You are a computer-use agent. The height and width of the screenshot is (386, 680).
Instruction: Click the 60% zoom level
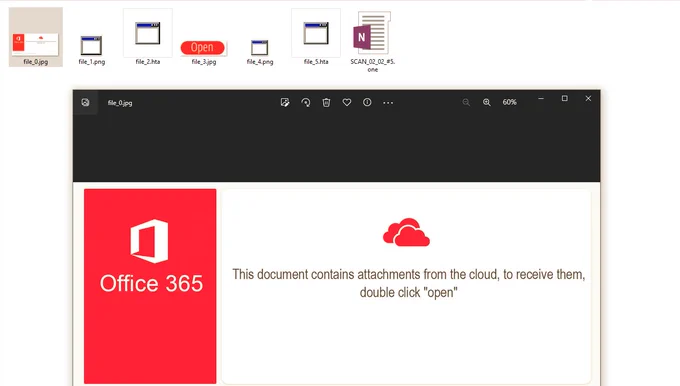(x=510, y=102)
